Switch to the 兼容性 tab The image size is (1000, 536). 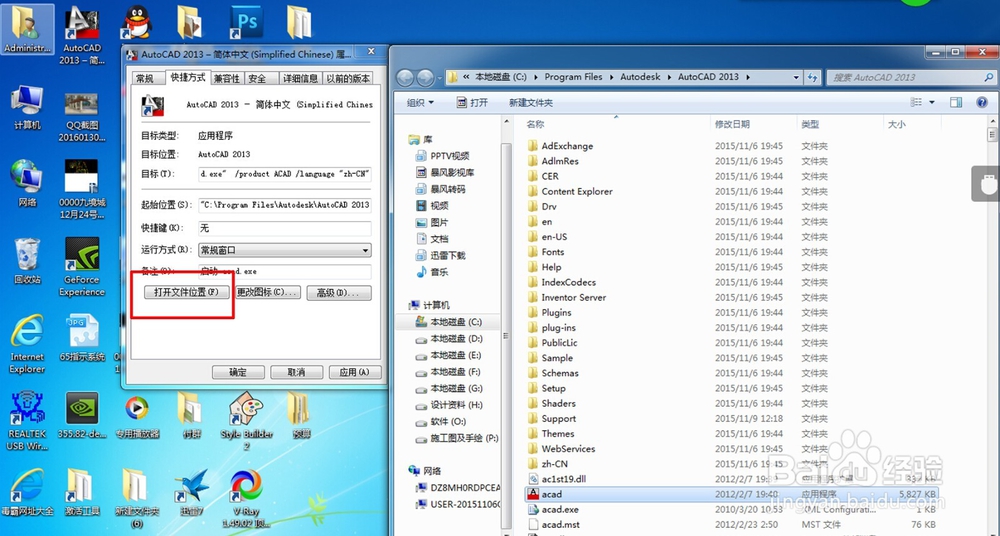[227, 78]
